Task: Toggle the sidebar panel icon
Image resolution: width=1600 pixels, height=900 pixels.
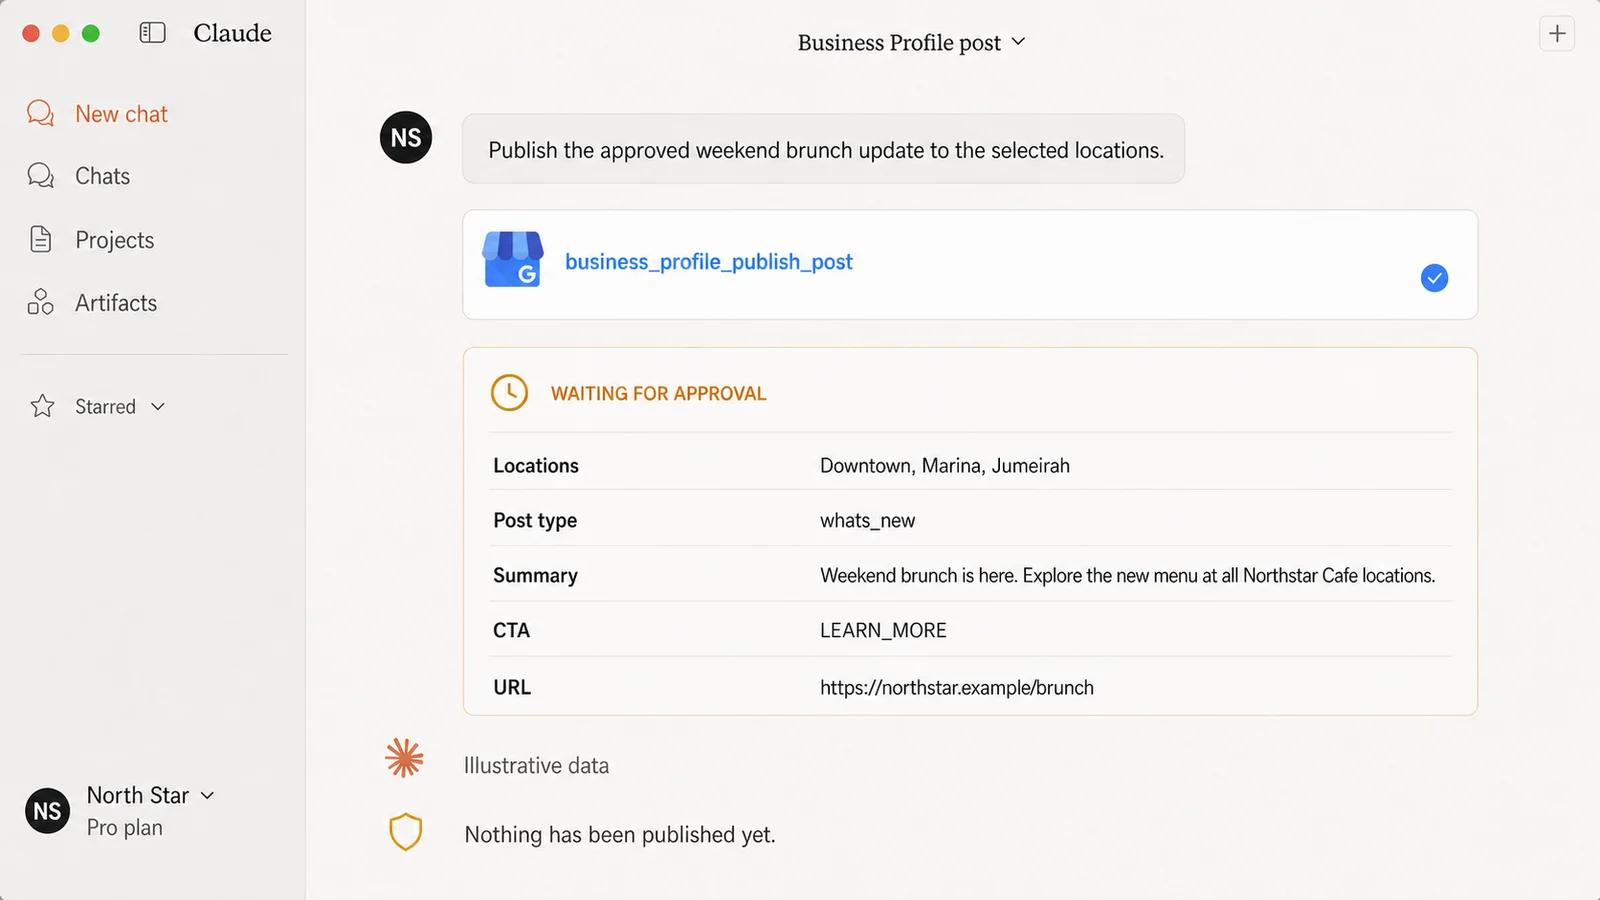Action: 152,33
